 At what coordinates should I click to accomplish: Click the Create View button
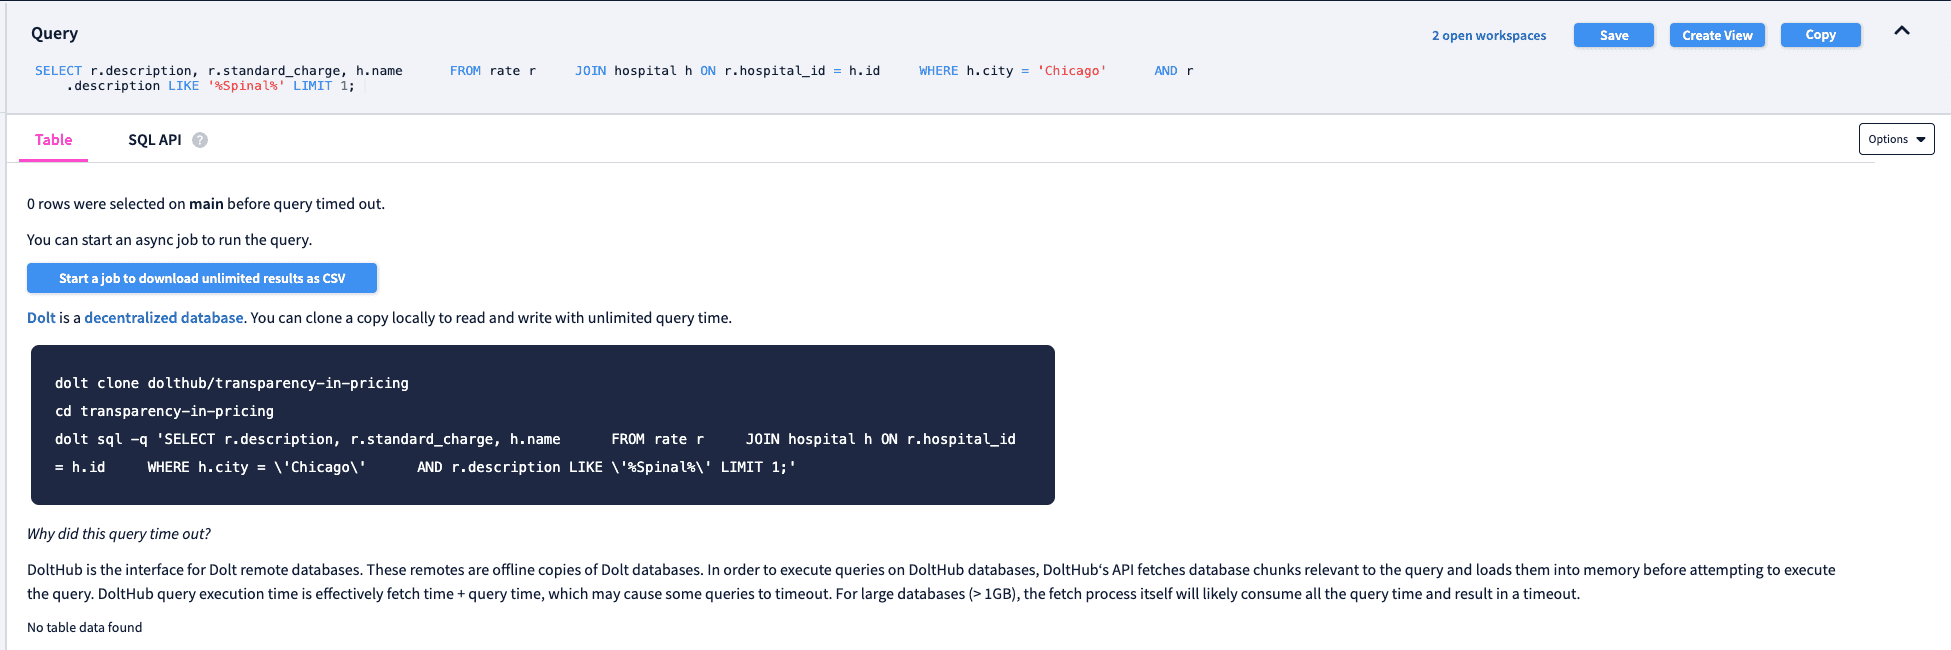pos(1717,35)
